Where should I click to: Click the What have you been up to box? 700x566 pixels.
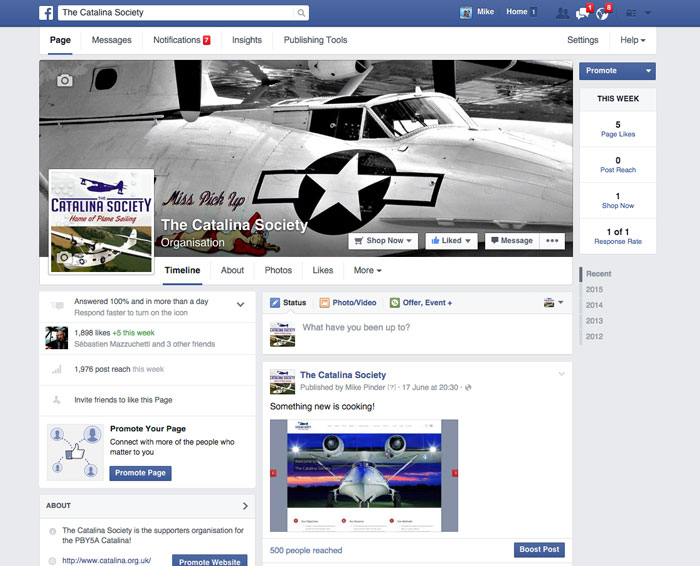click(x=417, y=334)
